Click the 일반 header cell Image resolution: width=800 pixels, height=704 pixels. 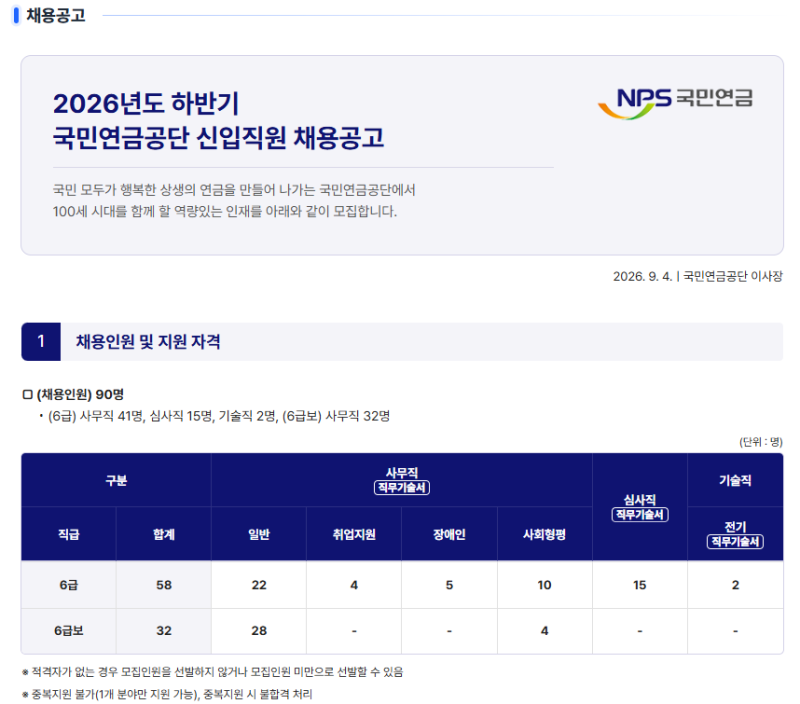(259, 534)
